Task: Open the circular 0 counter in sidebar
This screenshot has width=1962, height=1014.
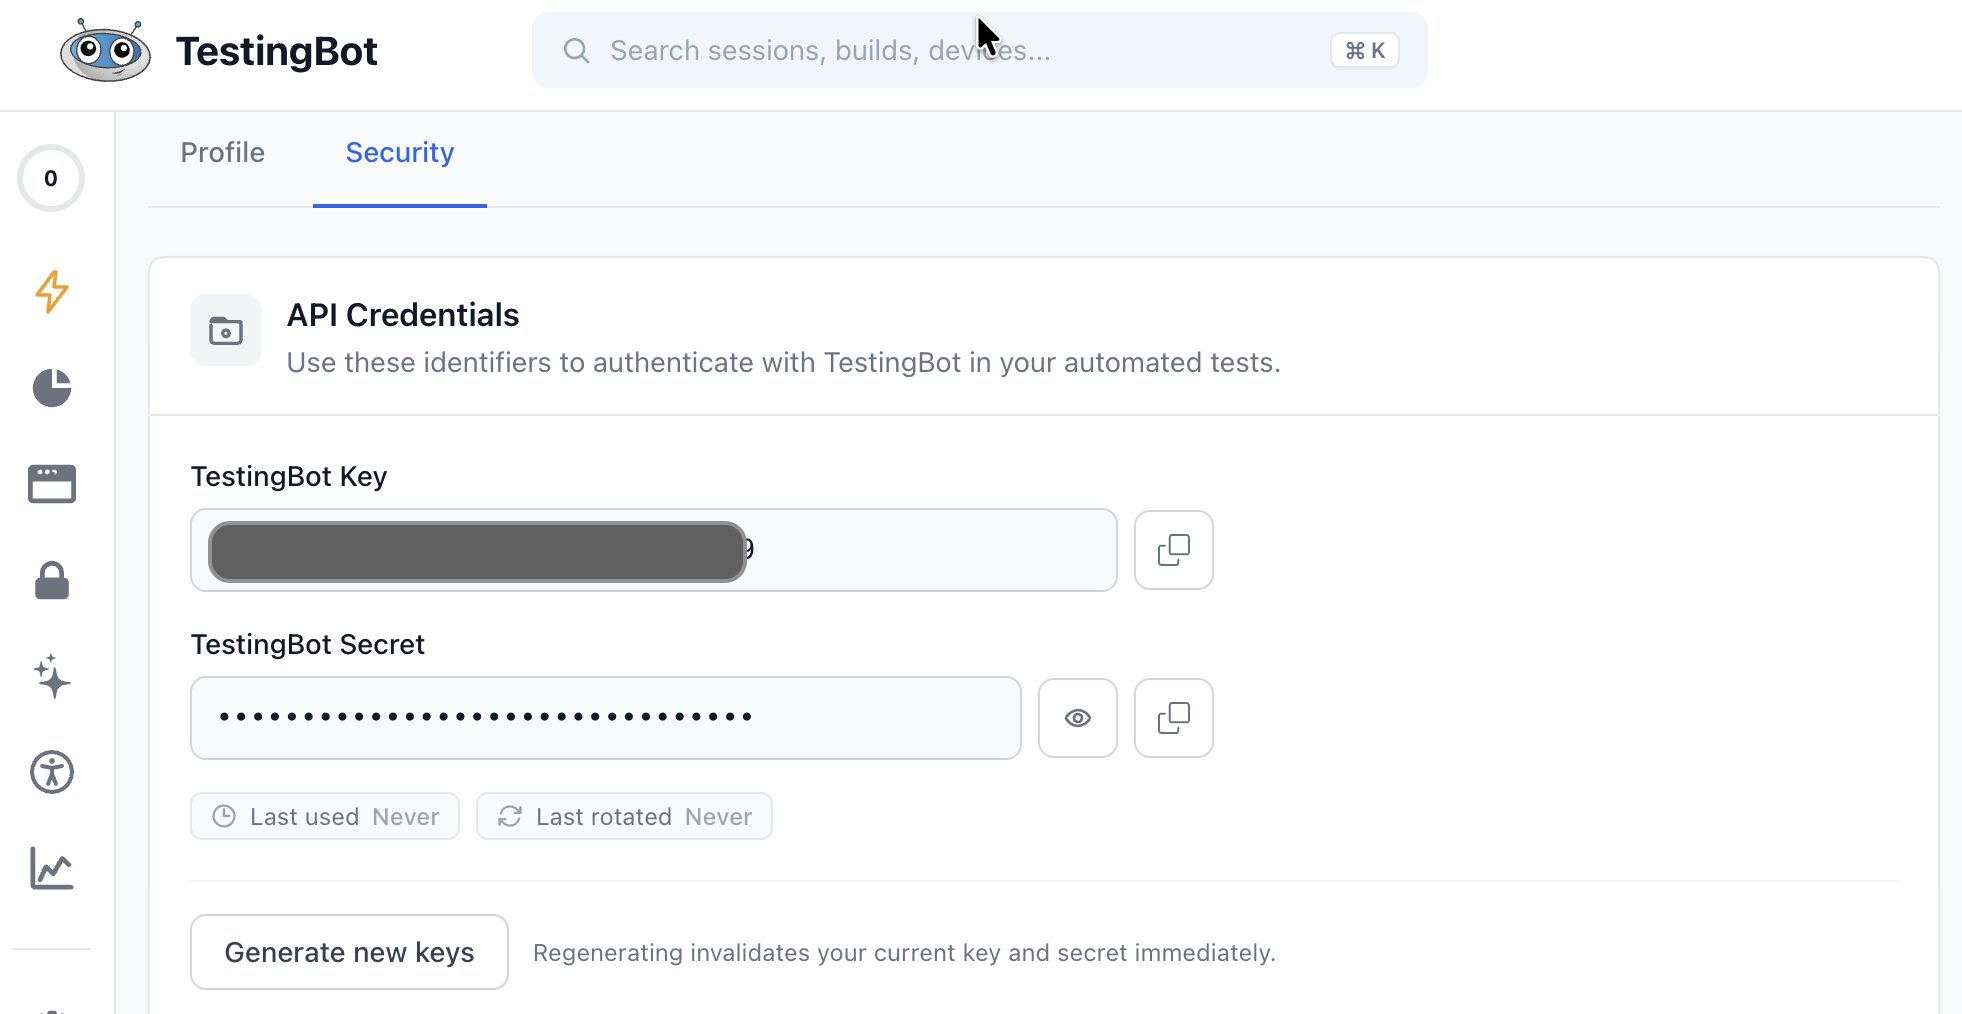Action: pos(51,178)
